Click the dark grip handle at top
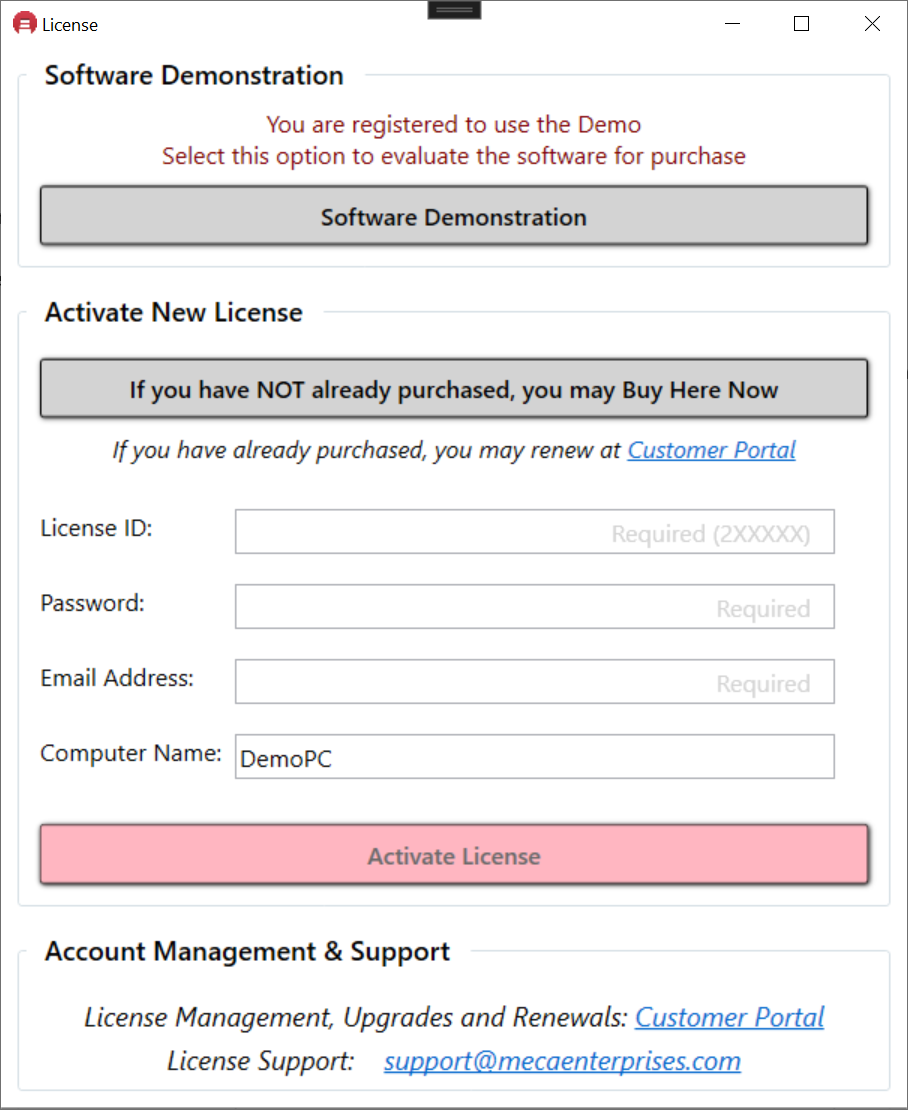Image resolution: width=908 pixels, height=1110 pixels. pyautogui.click(x=454, y=10)
